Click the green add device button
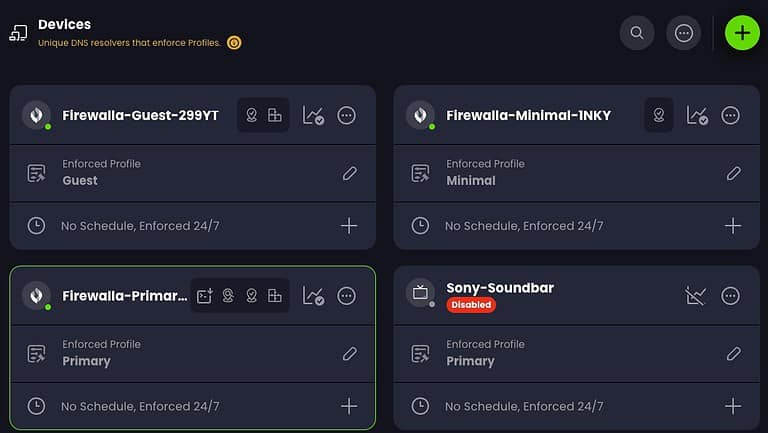 [x=742, y=32]
